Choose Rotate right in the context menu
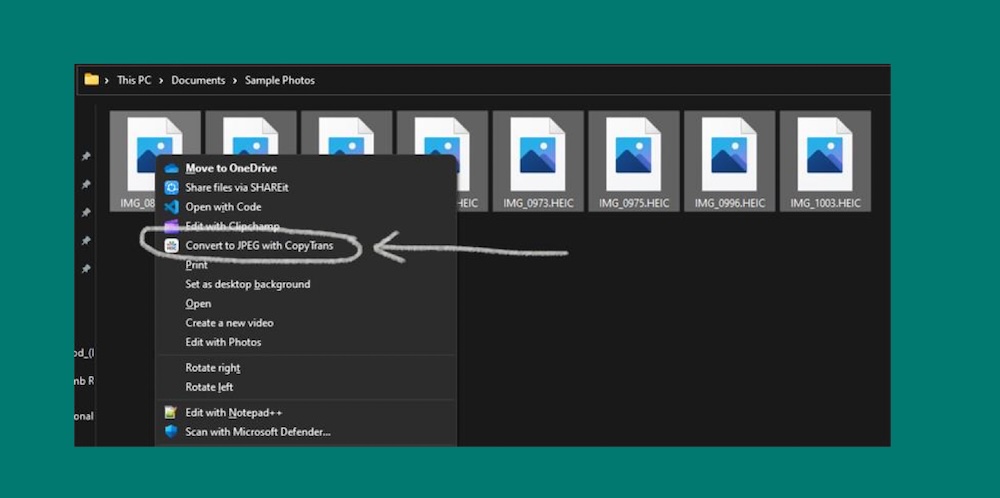 coord(212,368)
